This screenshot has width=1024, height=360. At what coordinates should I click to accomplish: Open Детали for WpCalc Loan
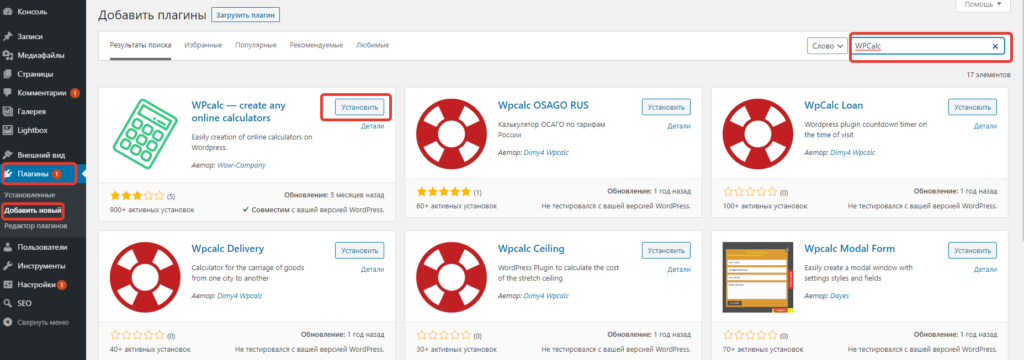click(985, 126)
